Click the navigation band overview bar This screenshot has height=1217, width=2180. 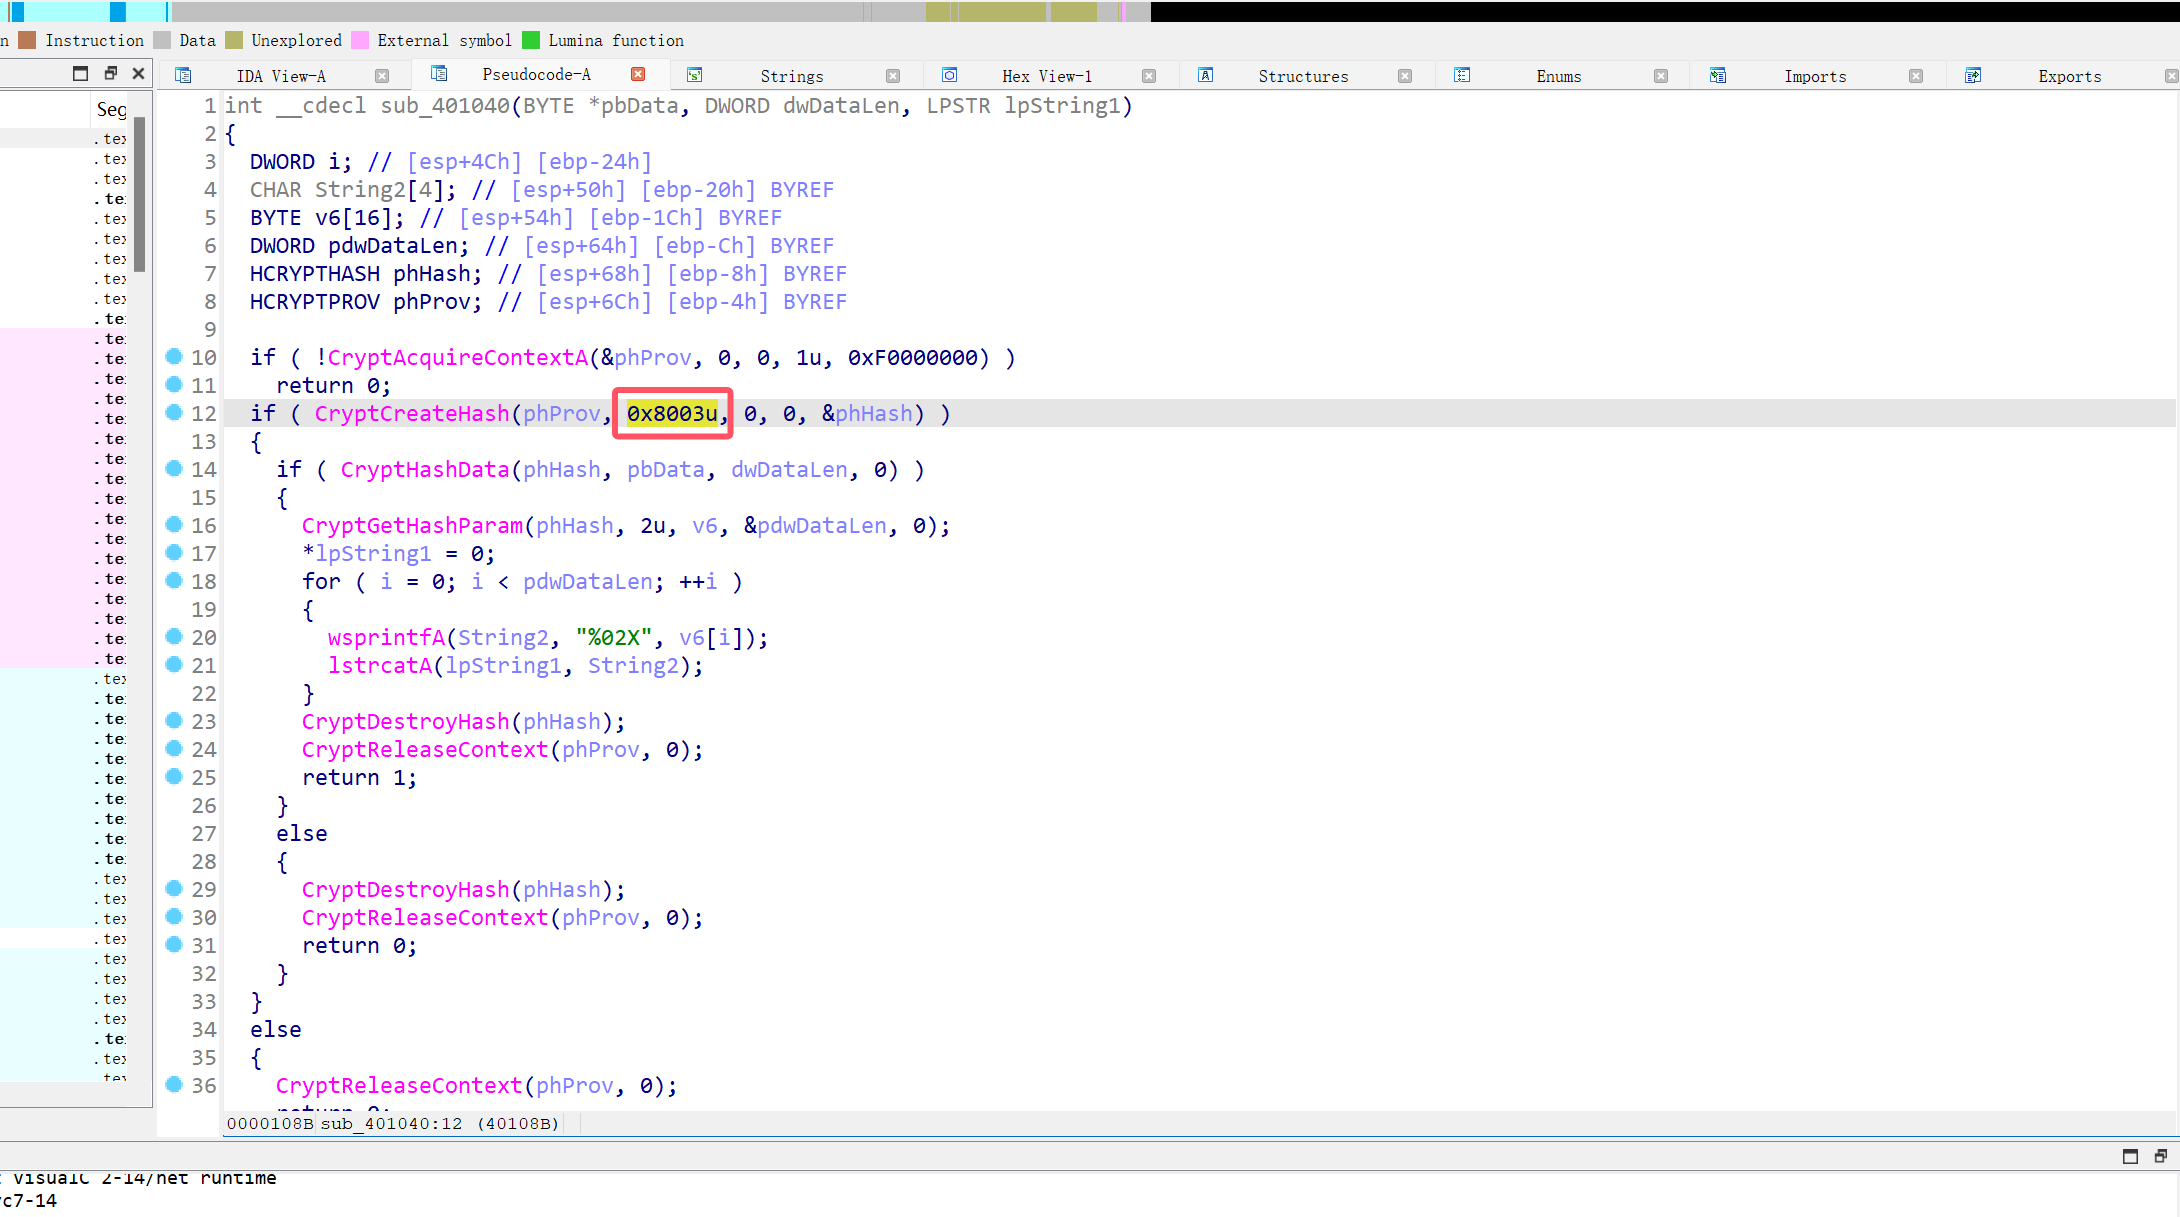click(1090, 11)
